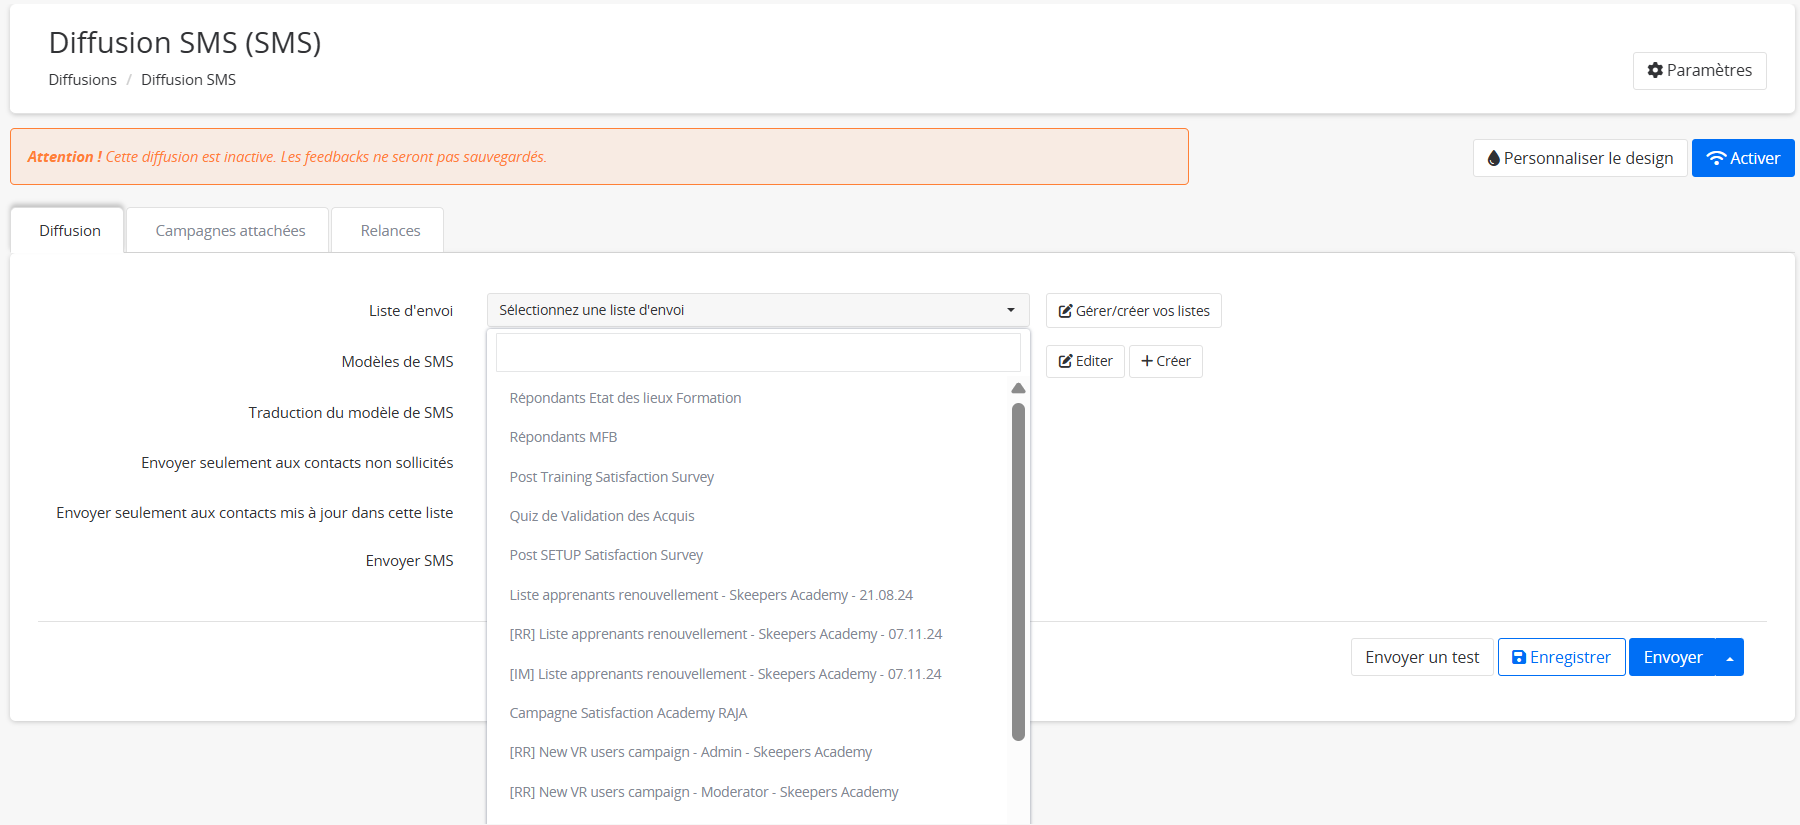Choose Post Training Satisfaction Survey option

[x=611, y=477]
